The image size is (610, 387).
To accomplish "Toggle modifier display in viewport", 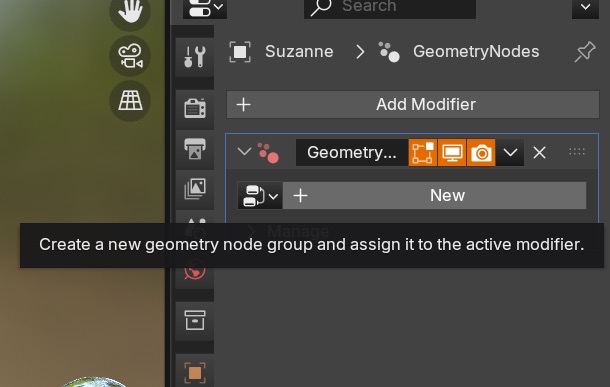I will pyautogui.click(x=452, y=152).
